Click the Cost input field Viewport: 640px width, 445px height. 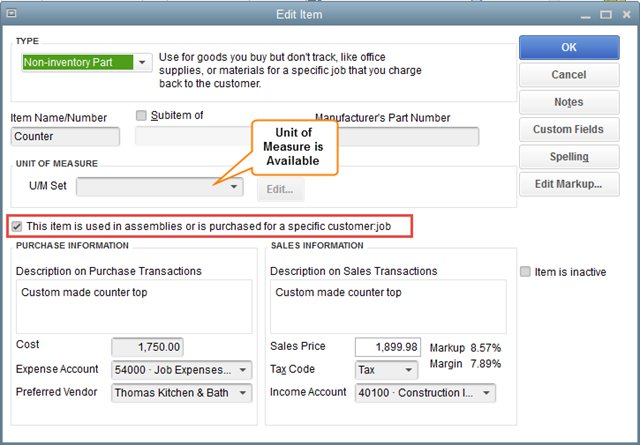click(146, 347)
